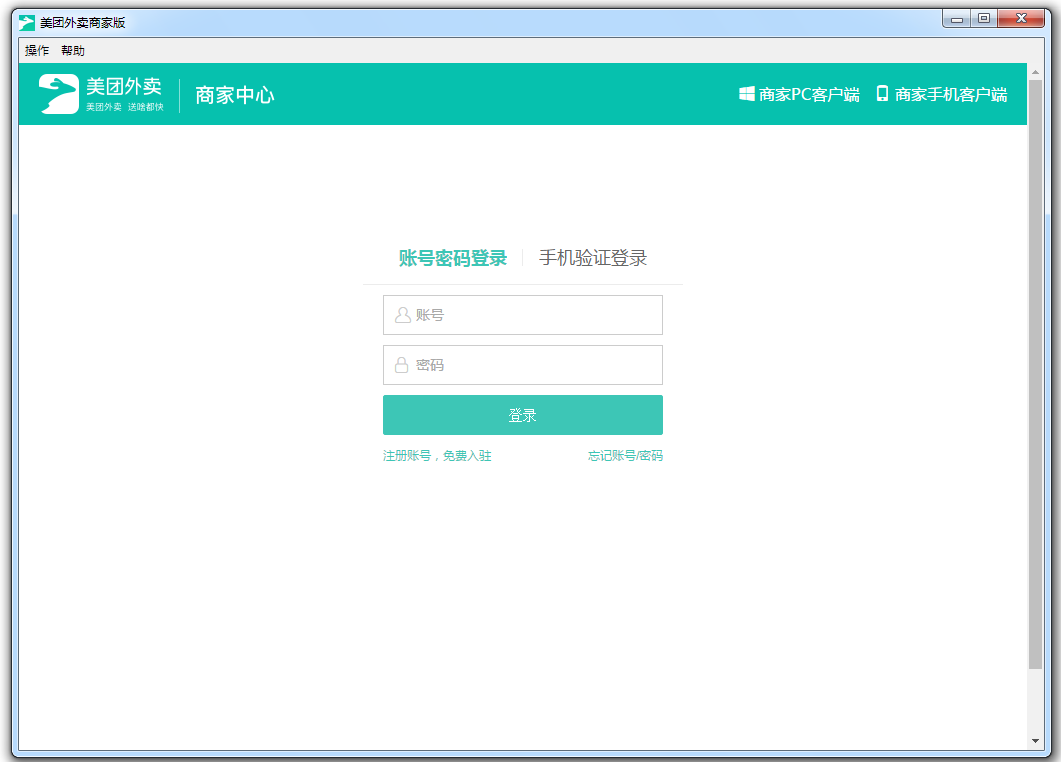
Task: Click the Windows icon beside 商家PC客户端
Action: point(746,94)
